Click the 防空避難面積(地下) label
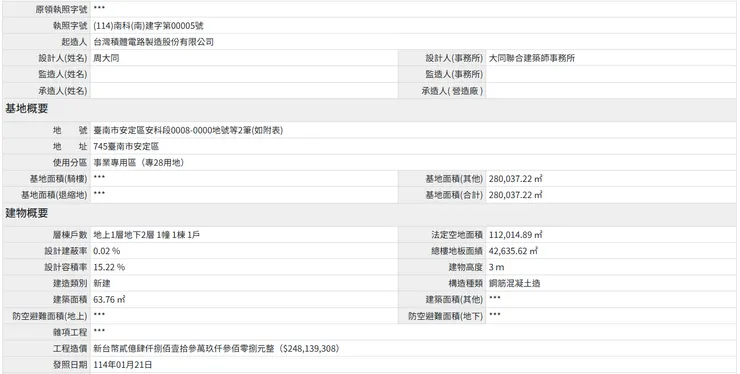Screen dimensions: 740x374 (x=446, y=315)
